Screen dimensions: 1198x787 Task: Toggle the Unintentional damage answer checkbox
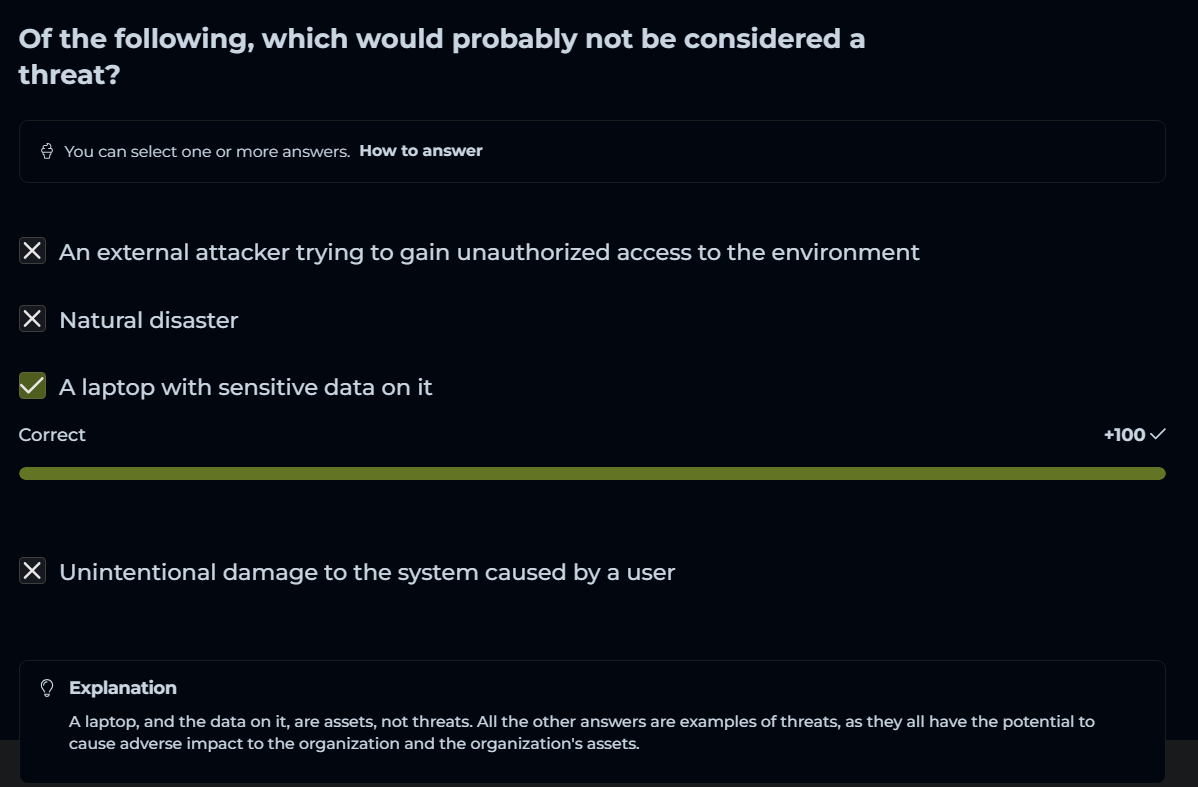coord(33,571)
